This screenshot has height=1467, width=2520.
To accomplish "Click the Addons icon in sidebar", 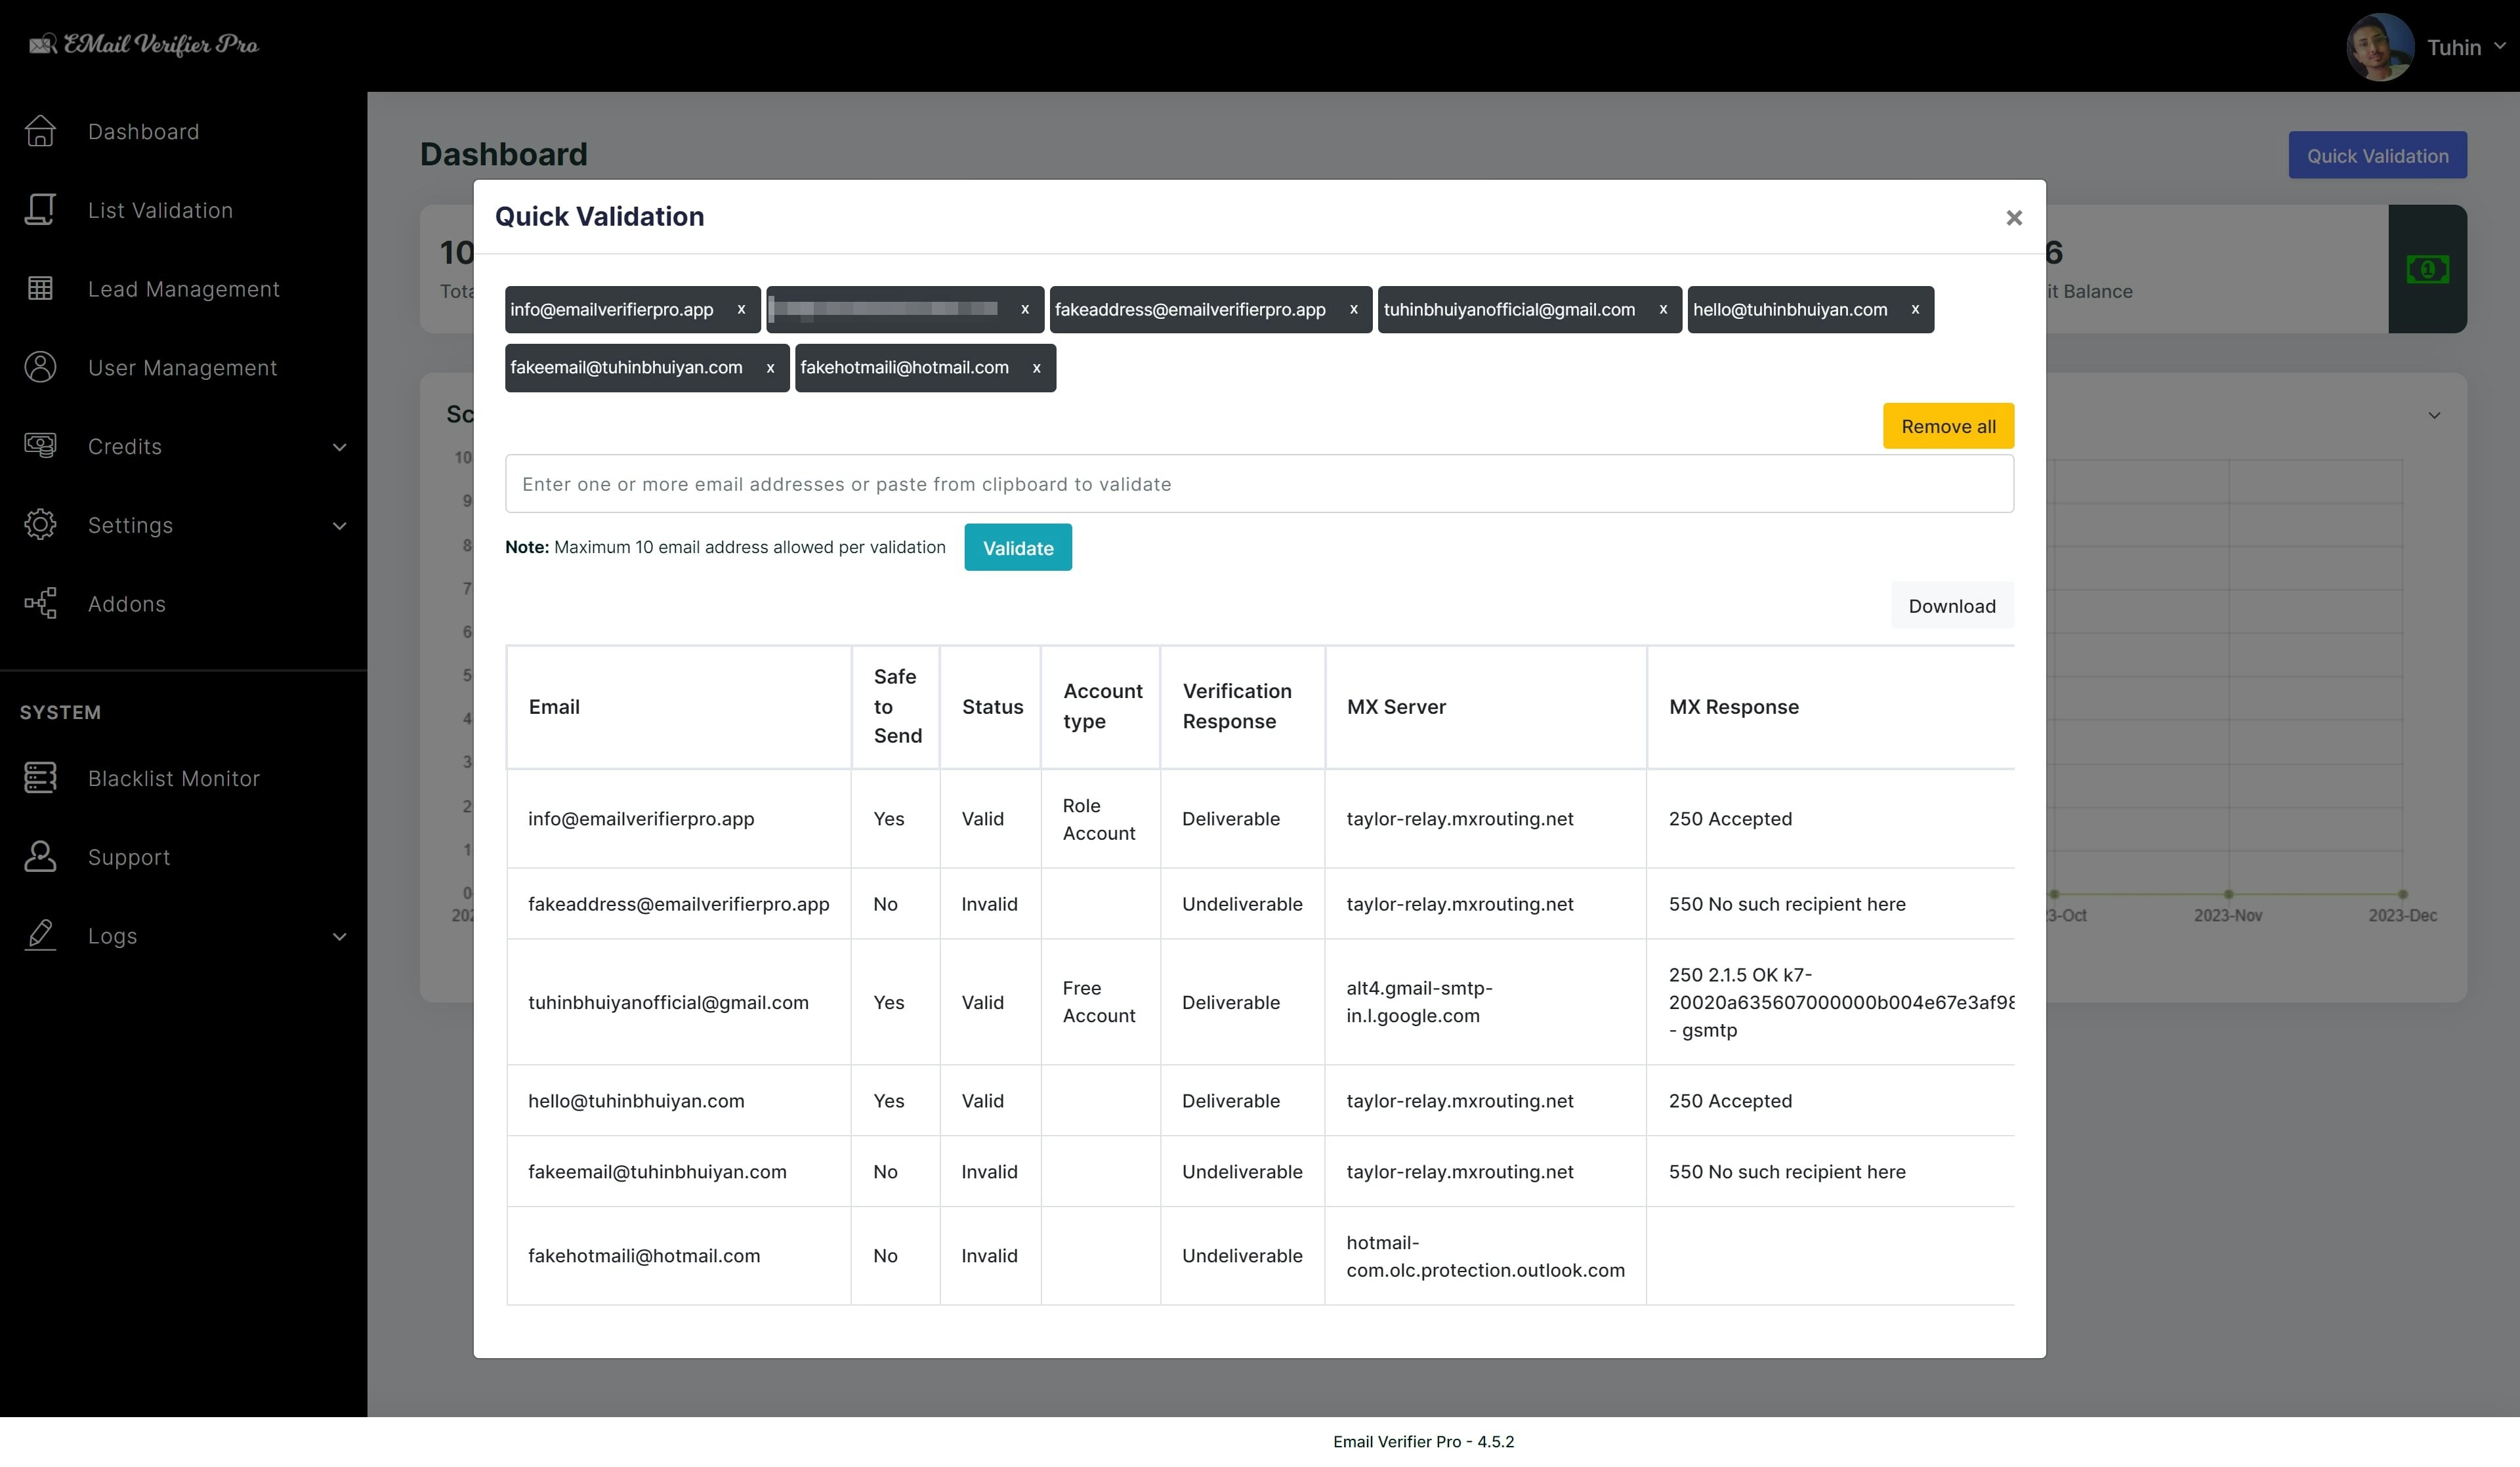I will click(x=40, y=603).
